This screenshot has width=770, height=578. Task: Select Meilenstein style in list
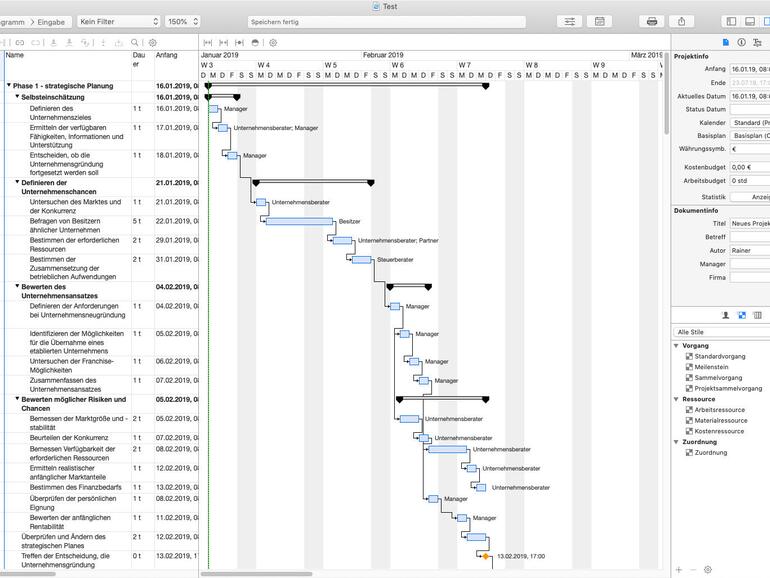(711, 367)
